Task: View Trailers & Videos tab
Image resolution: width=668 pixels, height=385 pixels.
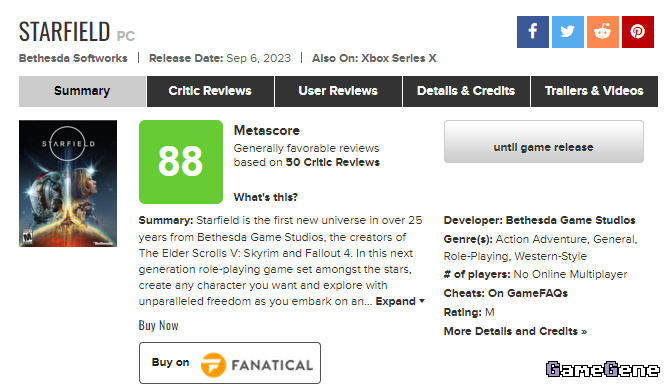Action: pos(594,91)
